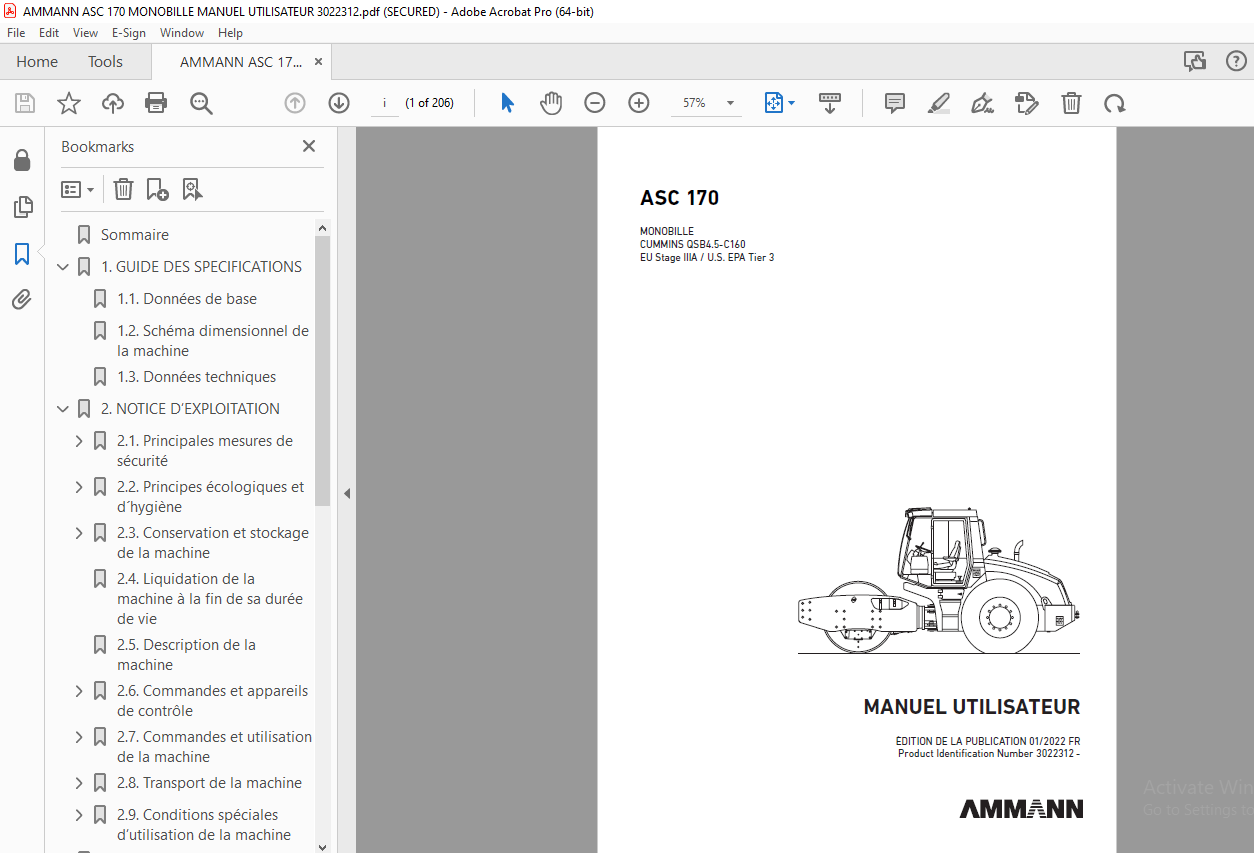Screen dimensions: 1254x853
Task: Open the Edit menu
Action: [x=49, y=33]
